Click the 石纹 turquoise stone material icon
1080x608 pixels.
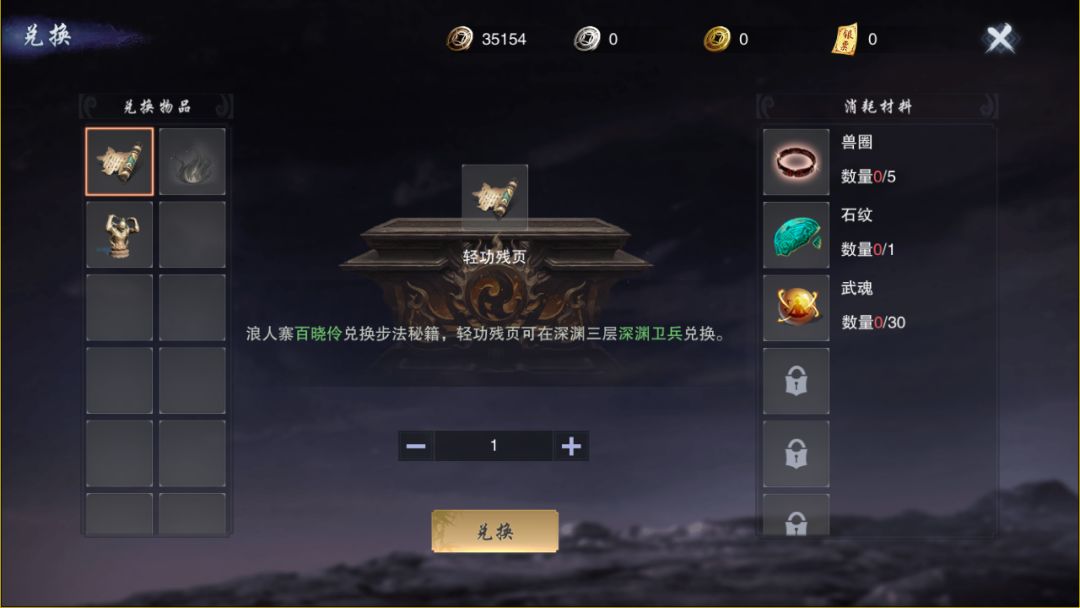click(x=796, y=235)
